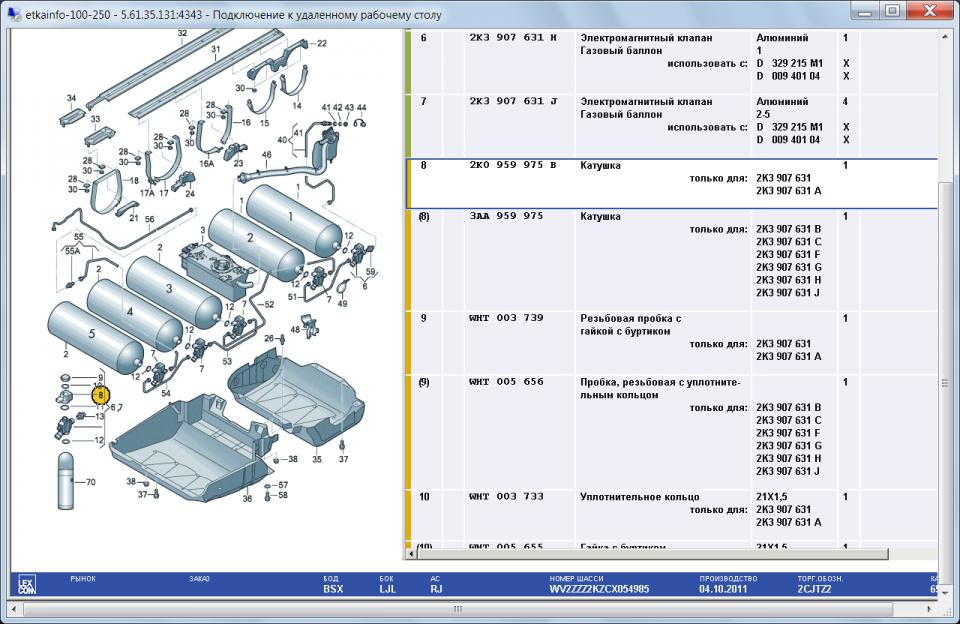
Task: Minimize the remote desktop window
Action: [x=864, y=11]
